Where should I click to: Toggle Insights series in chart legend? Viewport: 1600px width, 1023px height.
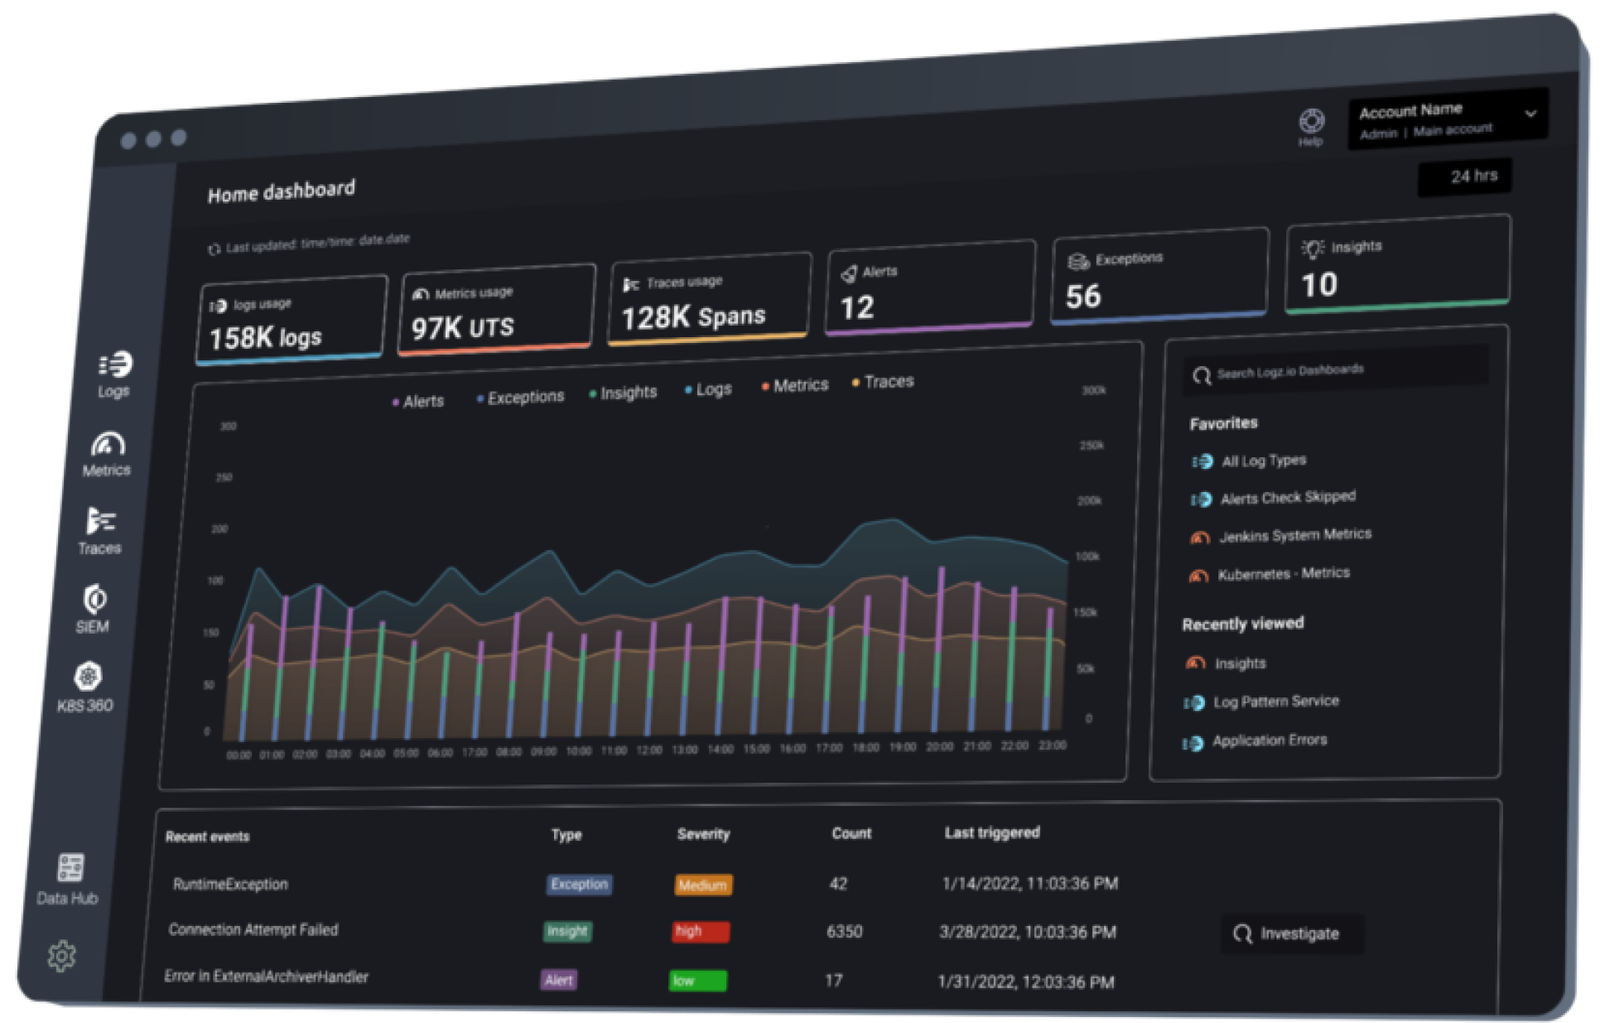click(x=623, y=393)
